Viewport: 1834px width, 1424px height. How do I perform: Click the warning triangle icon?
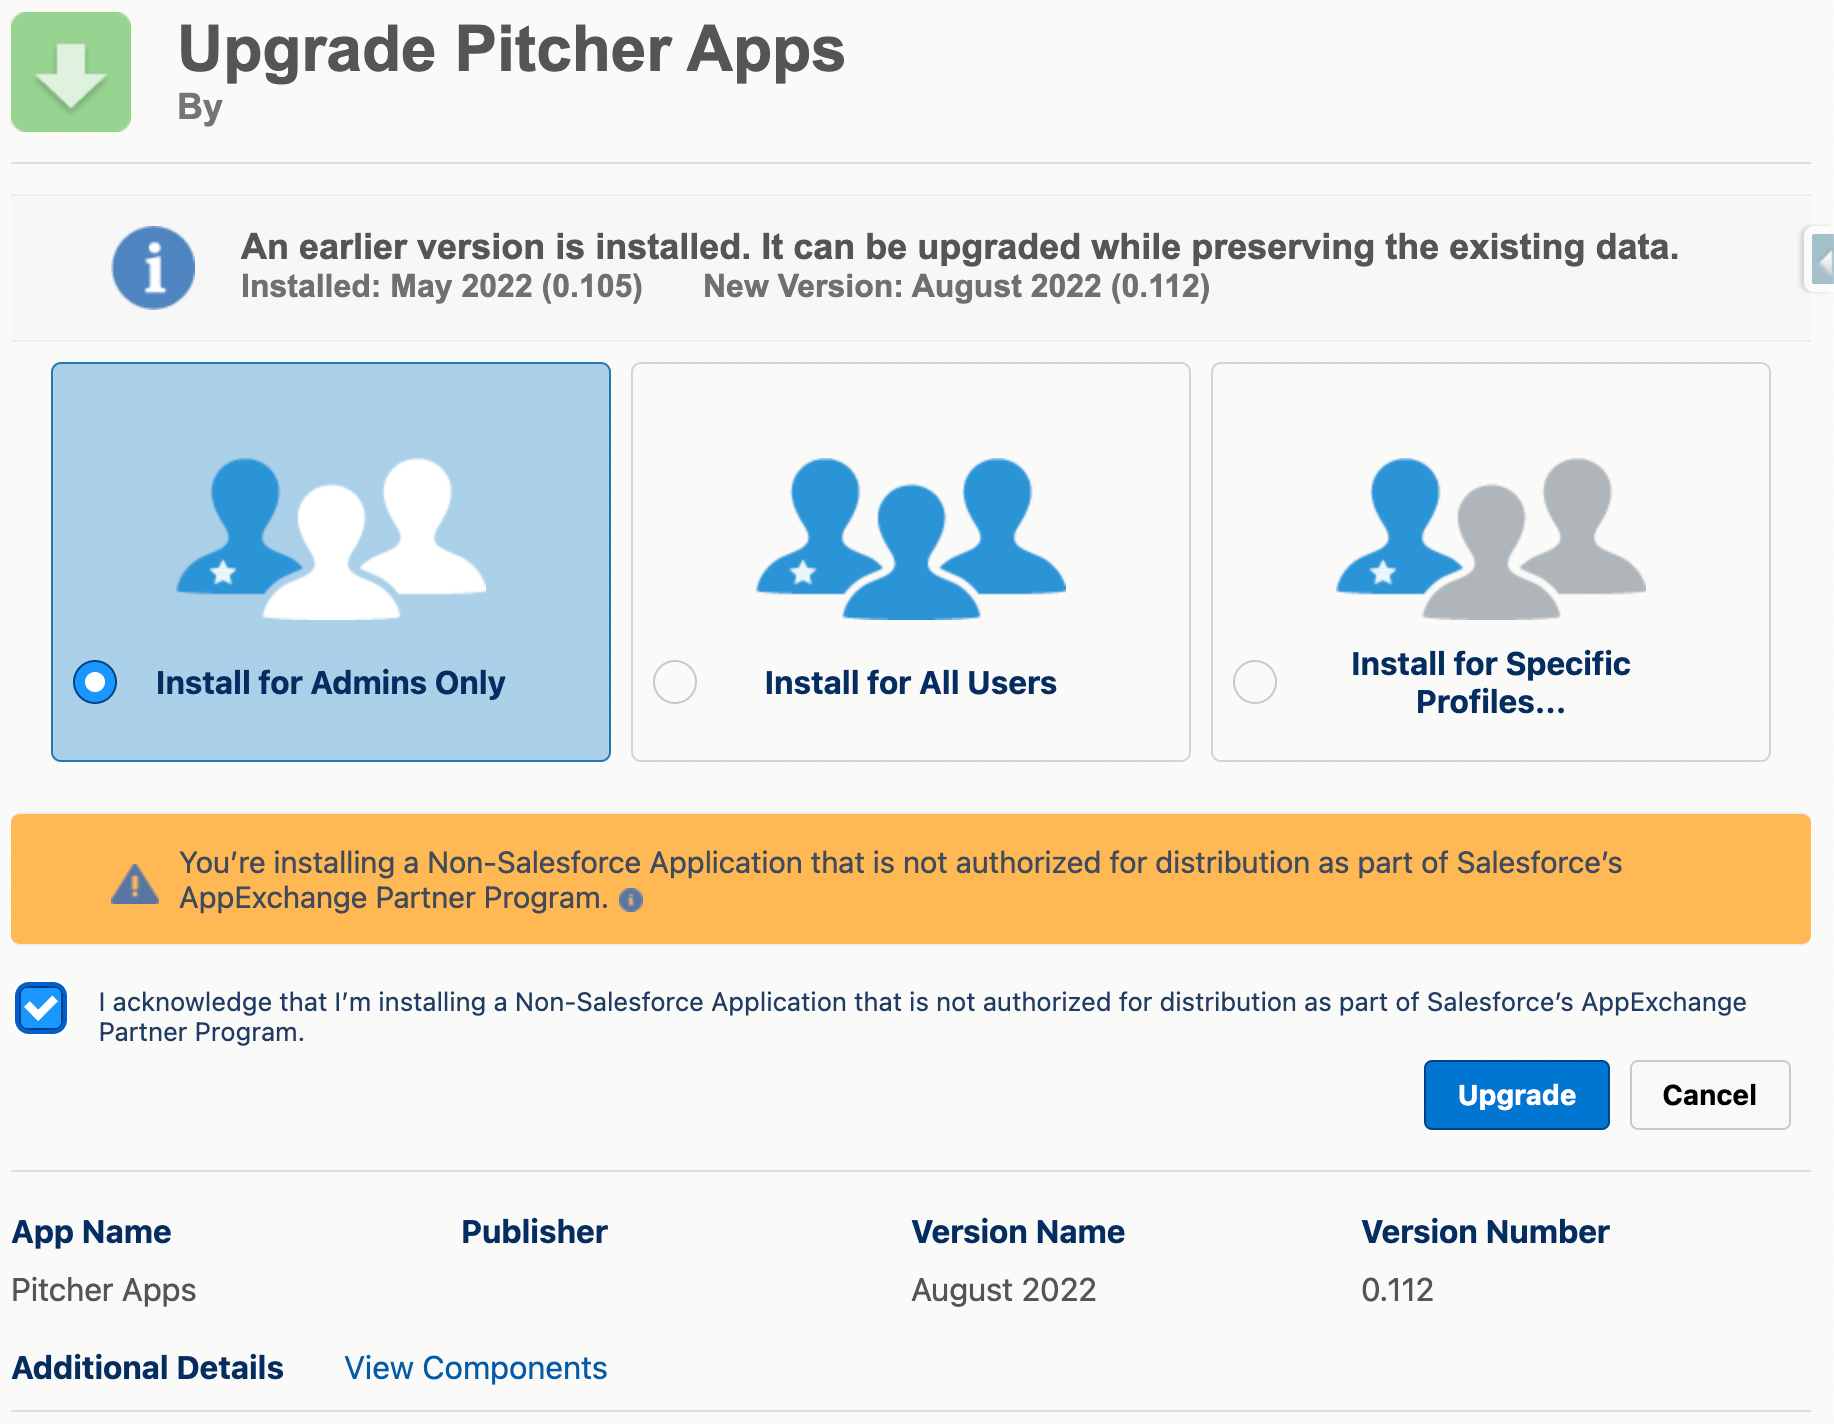tap(135, 883)
